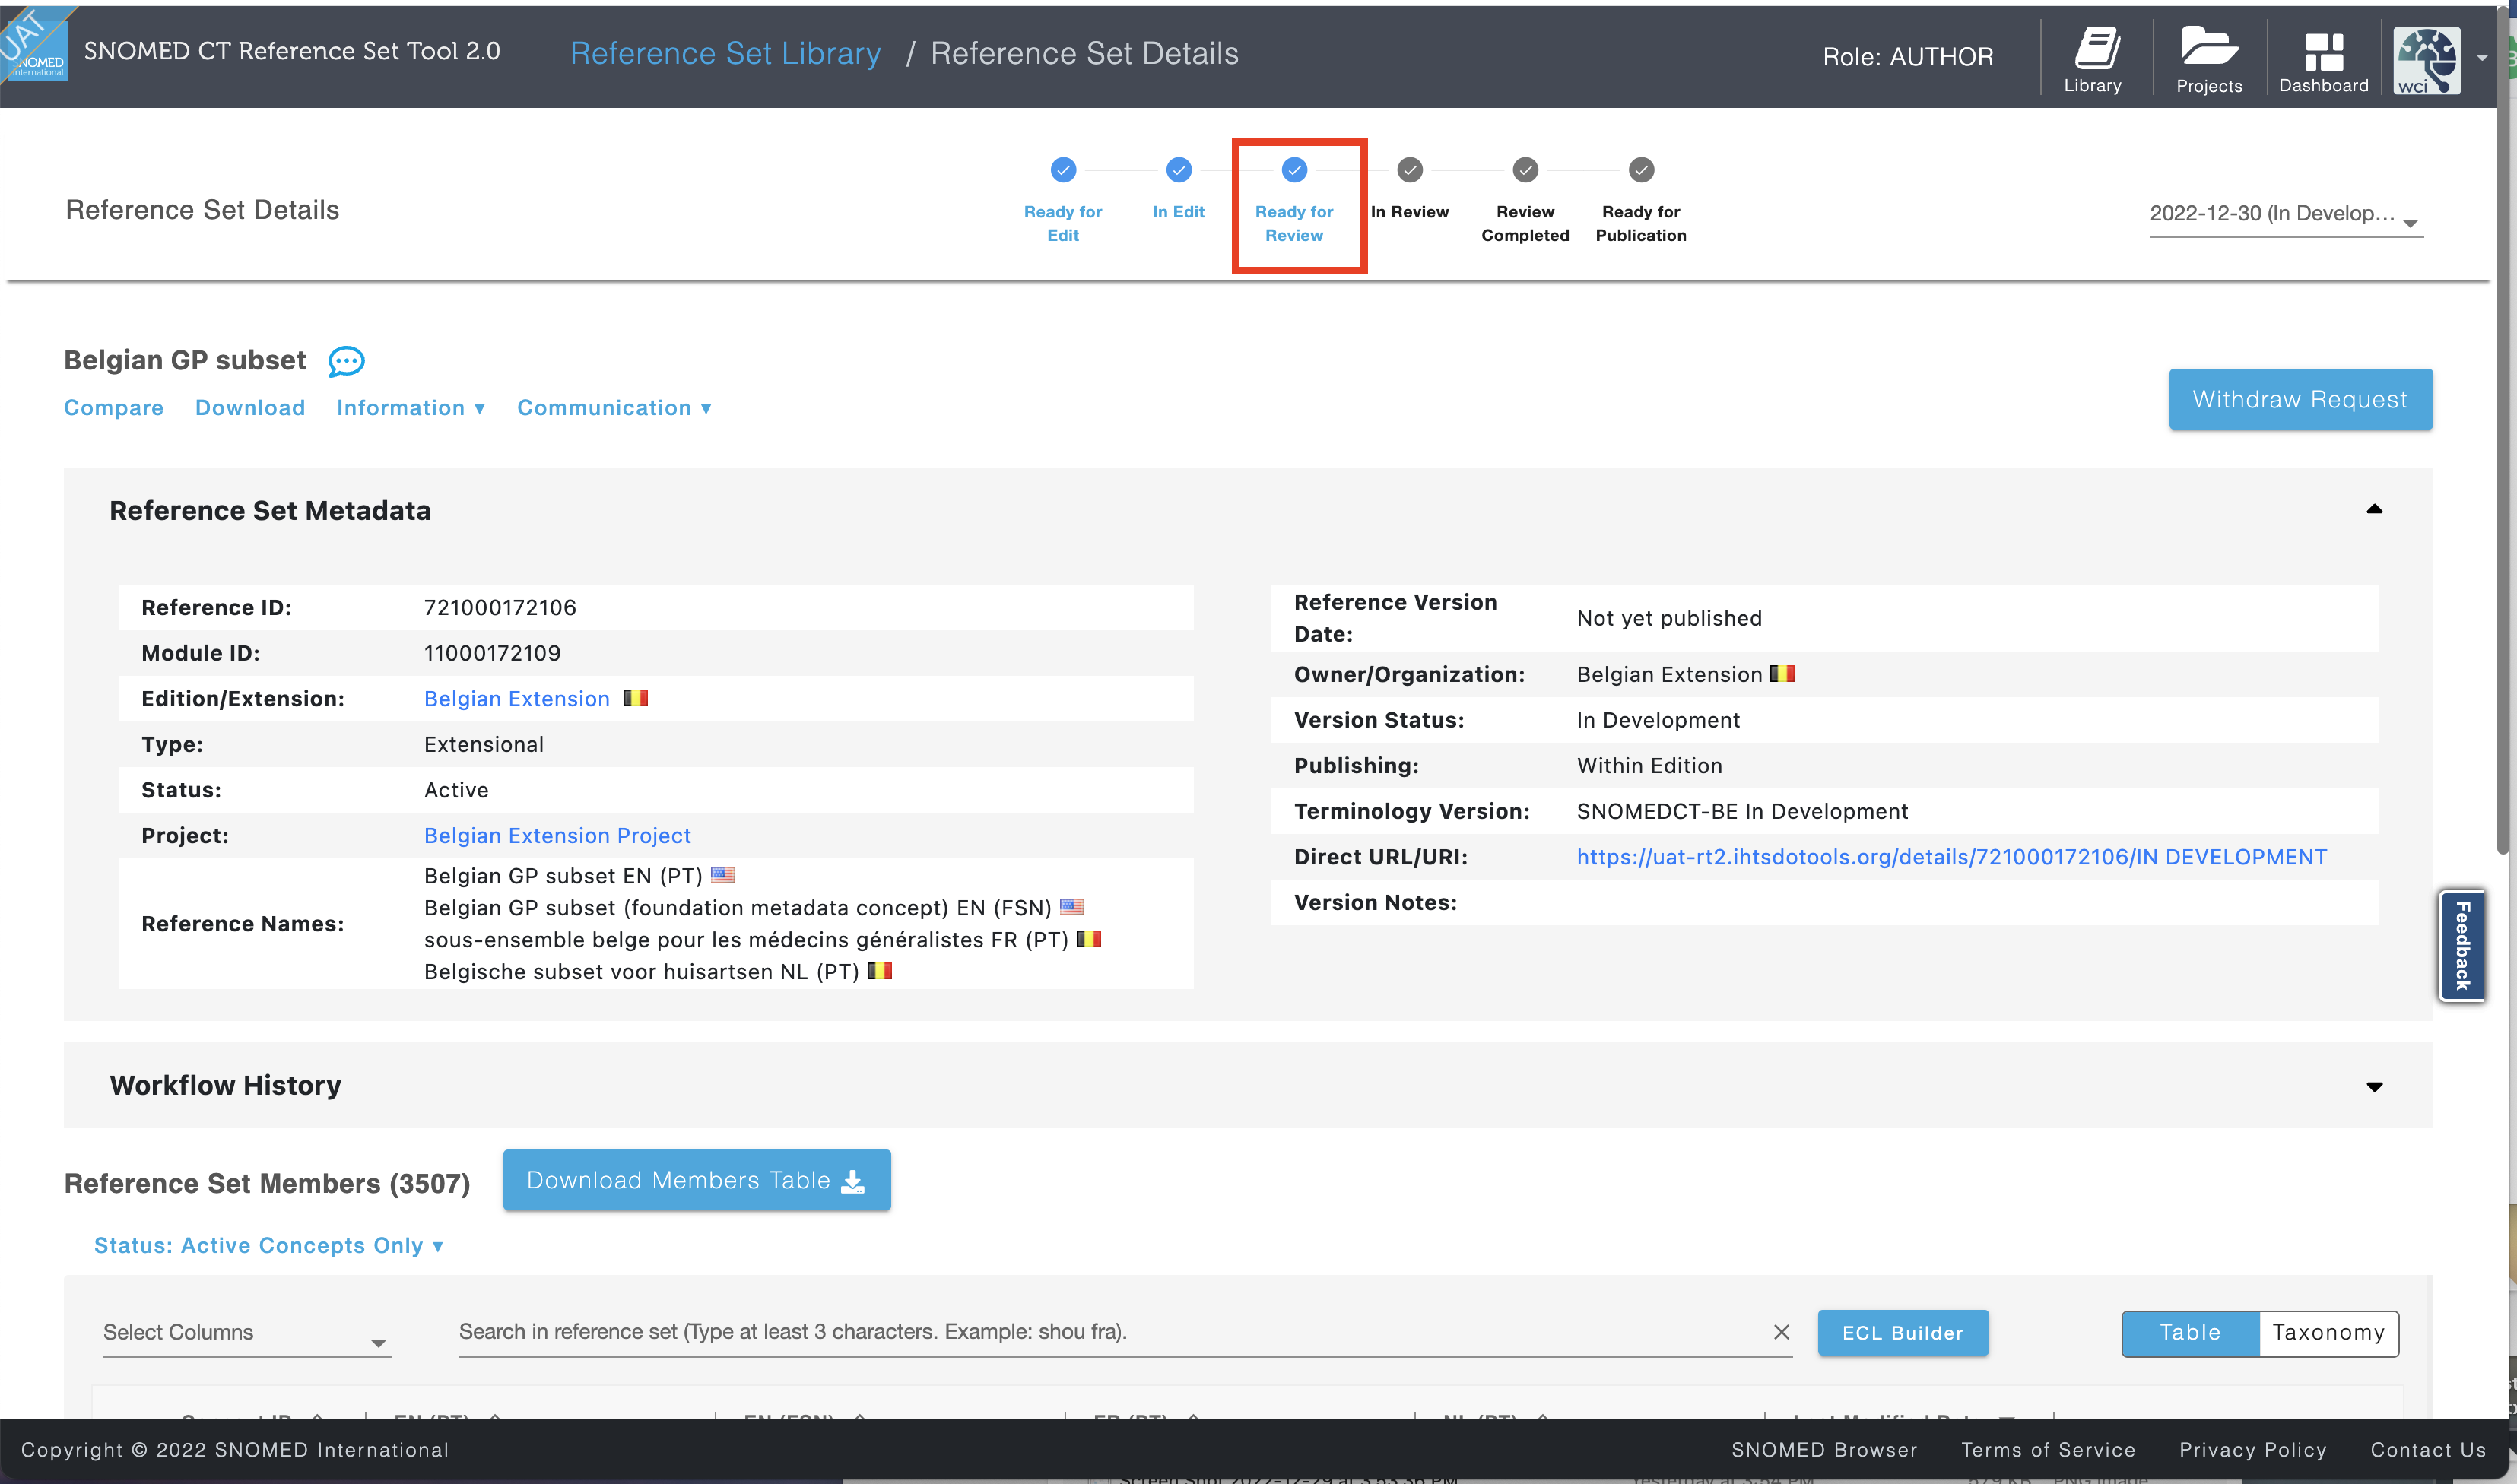Open Privacy Policy in footer
This screenshot has width=2517, height=1484.
coord(2252,1450)
